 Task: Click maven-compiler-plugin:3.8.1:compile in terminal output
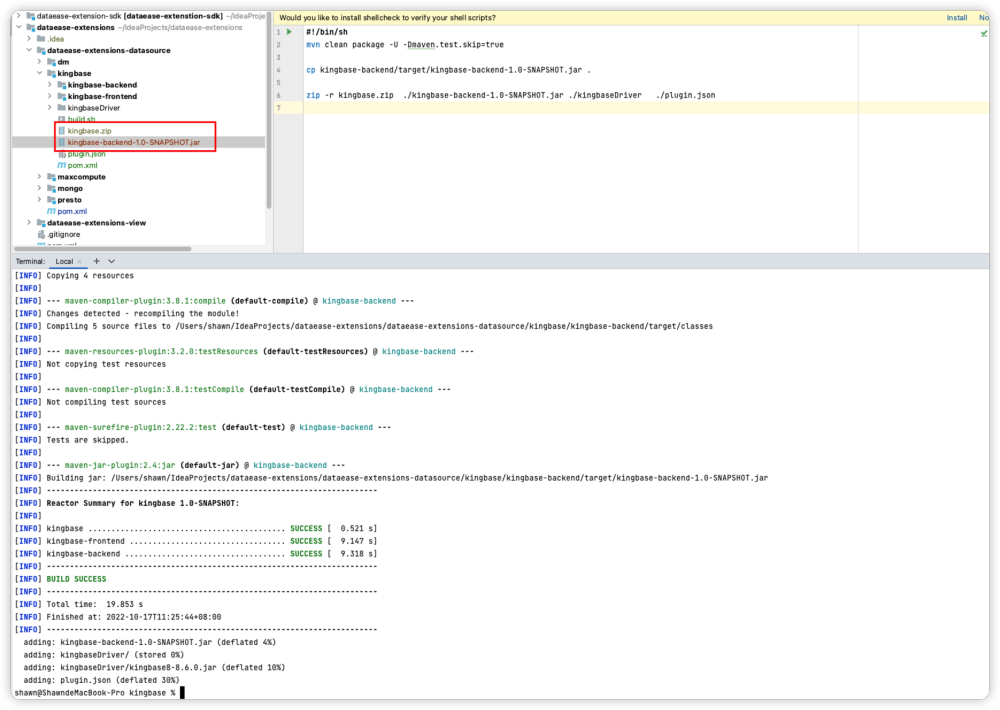pyautogui.click(x=145, y=300)
